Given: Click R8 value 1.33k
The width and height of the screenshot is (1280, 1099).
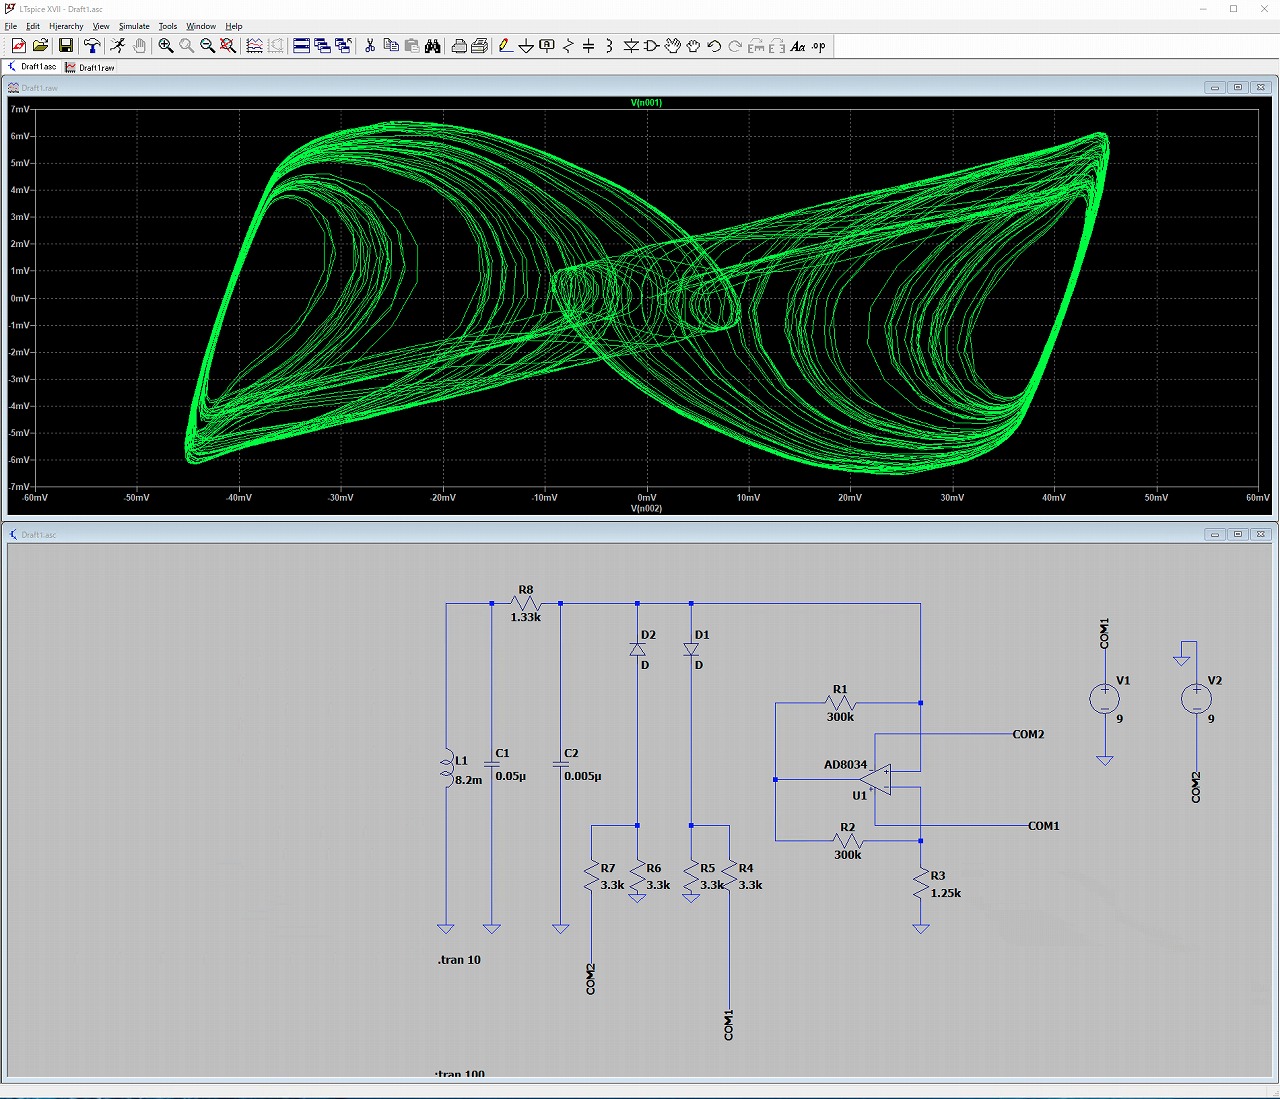Looking at the screenshot, I should (525, 617).
